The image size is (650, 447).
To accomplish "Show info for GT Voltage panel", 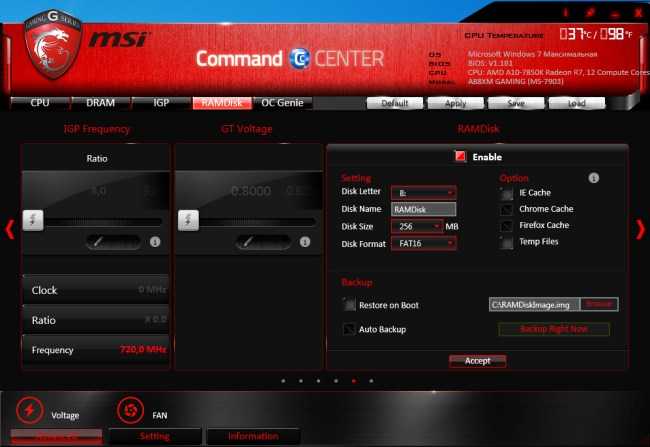I will tap(305, 242).
